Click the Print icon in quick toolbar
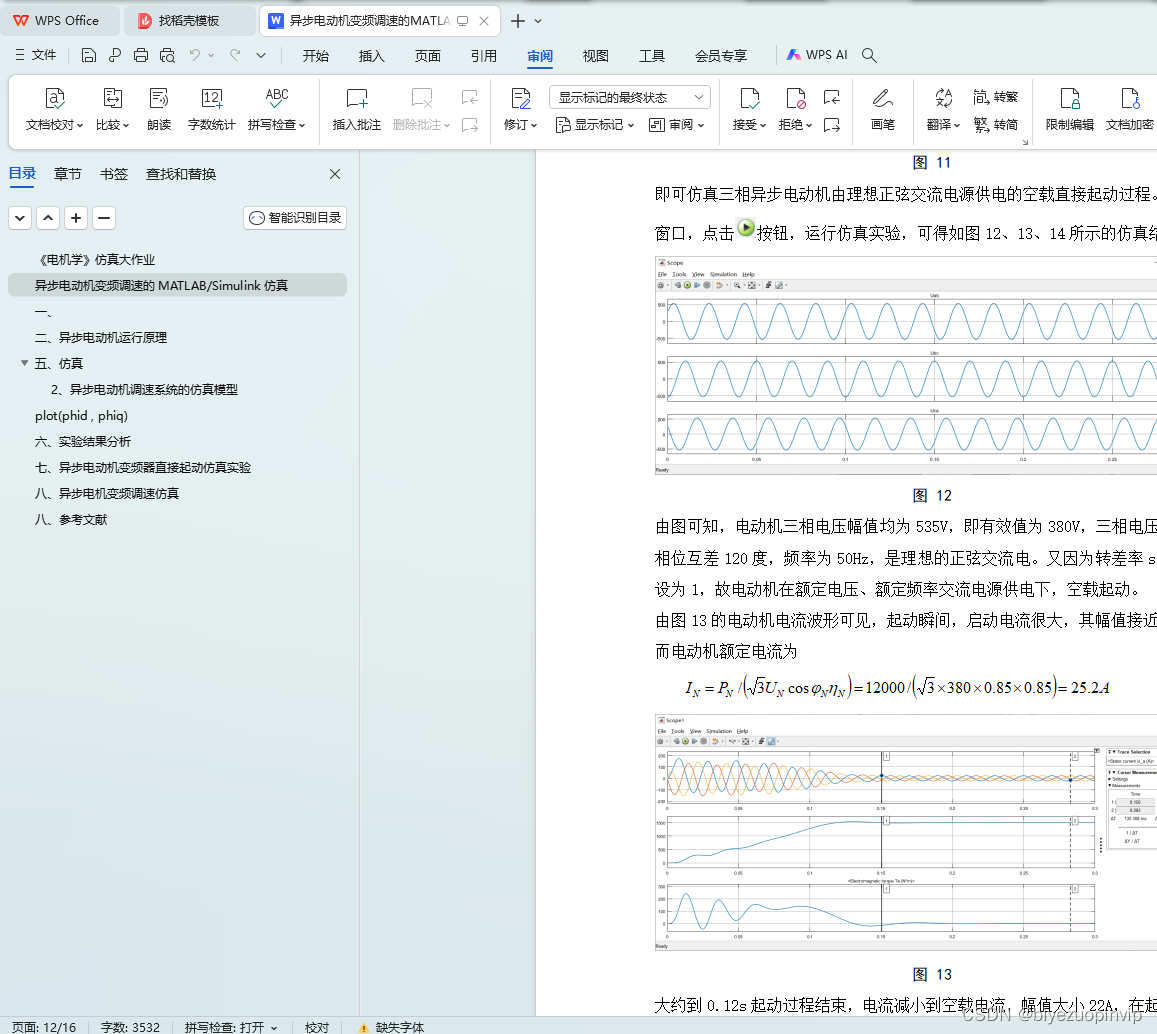1157x1034 pixels. [141, 55]
